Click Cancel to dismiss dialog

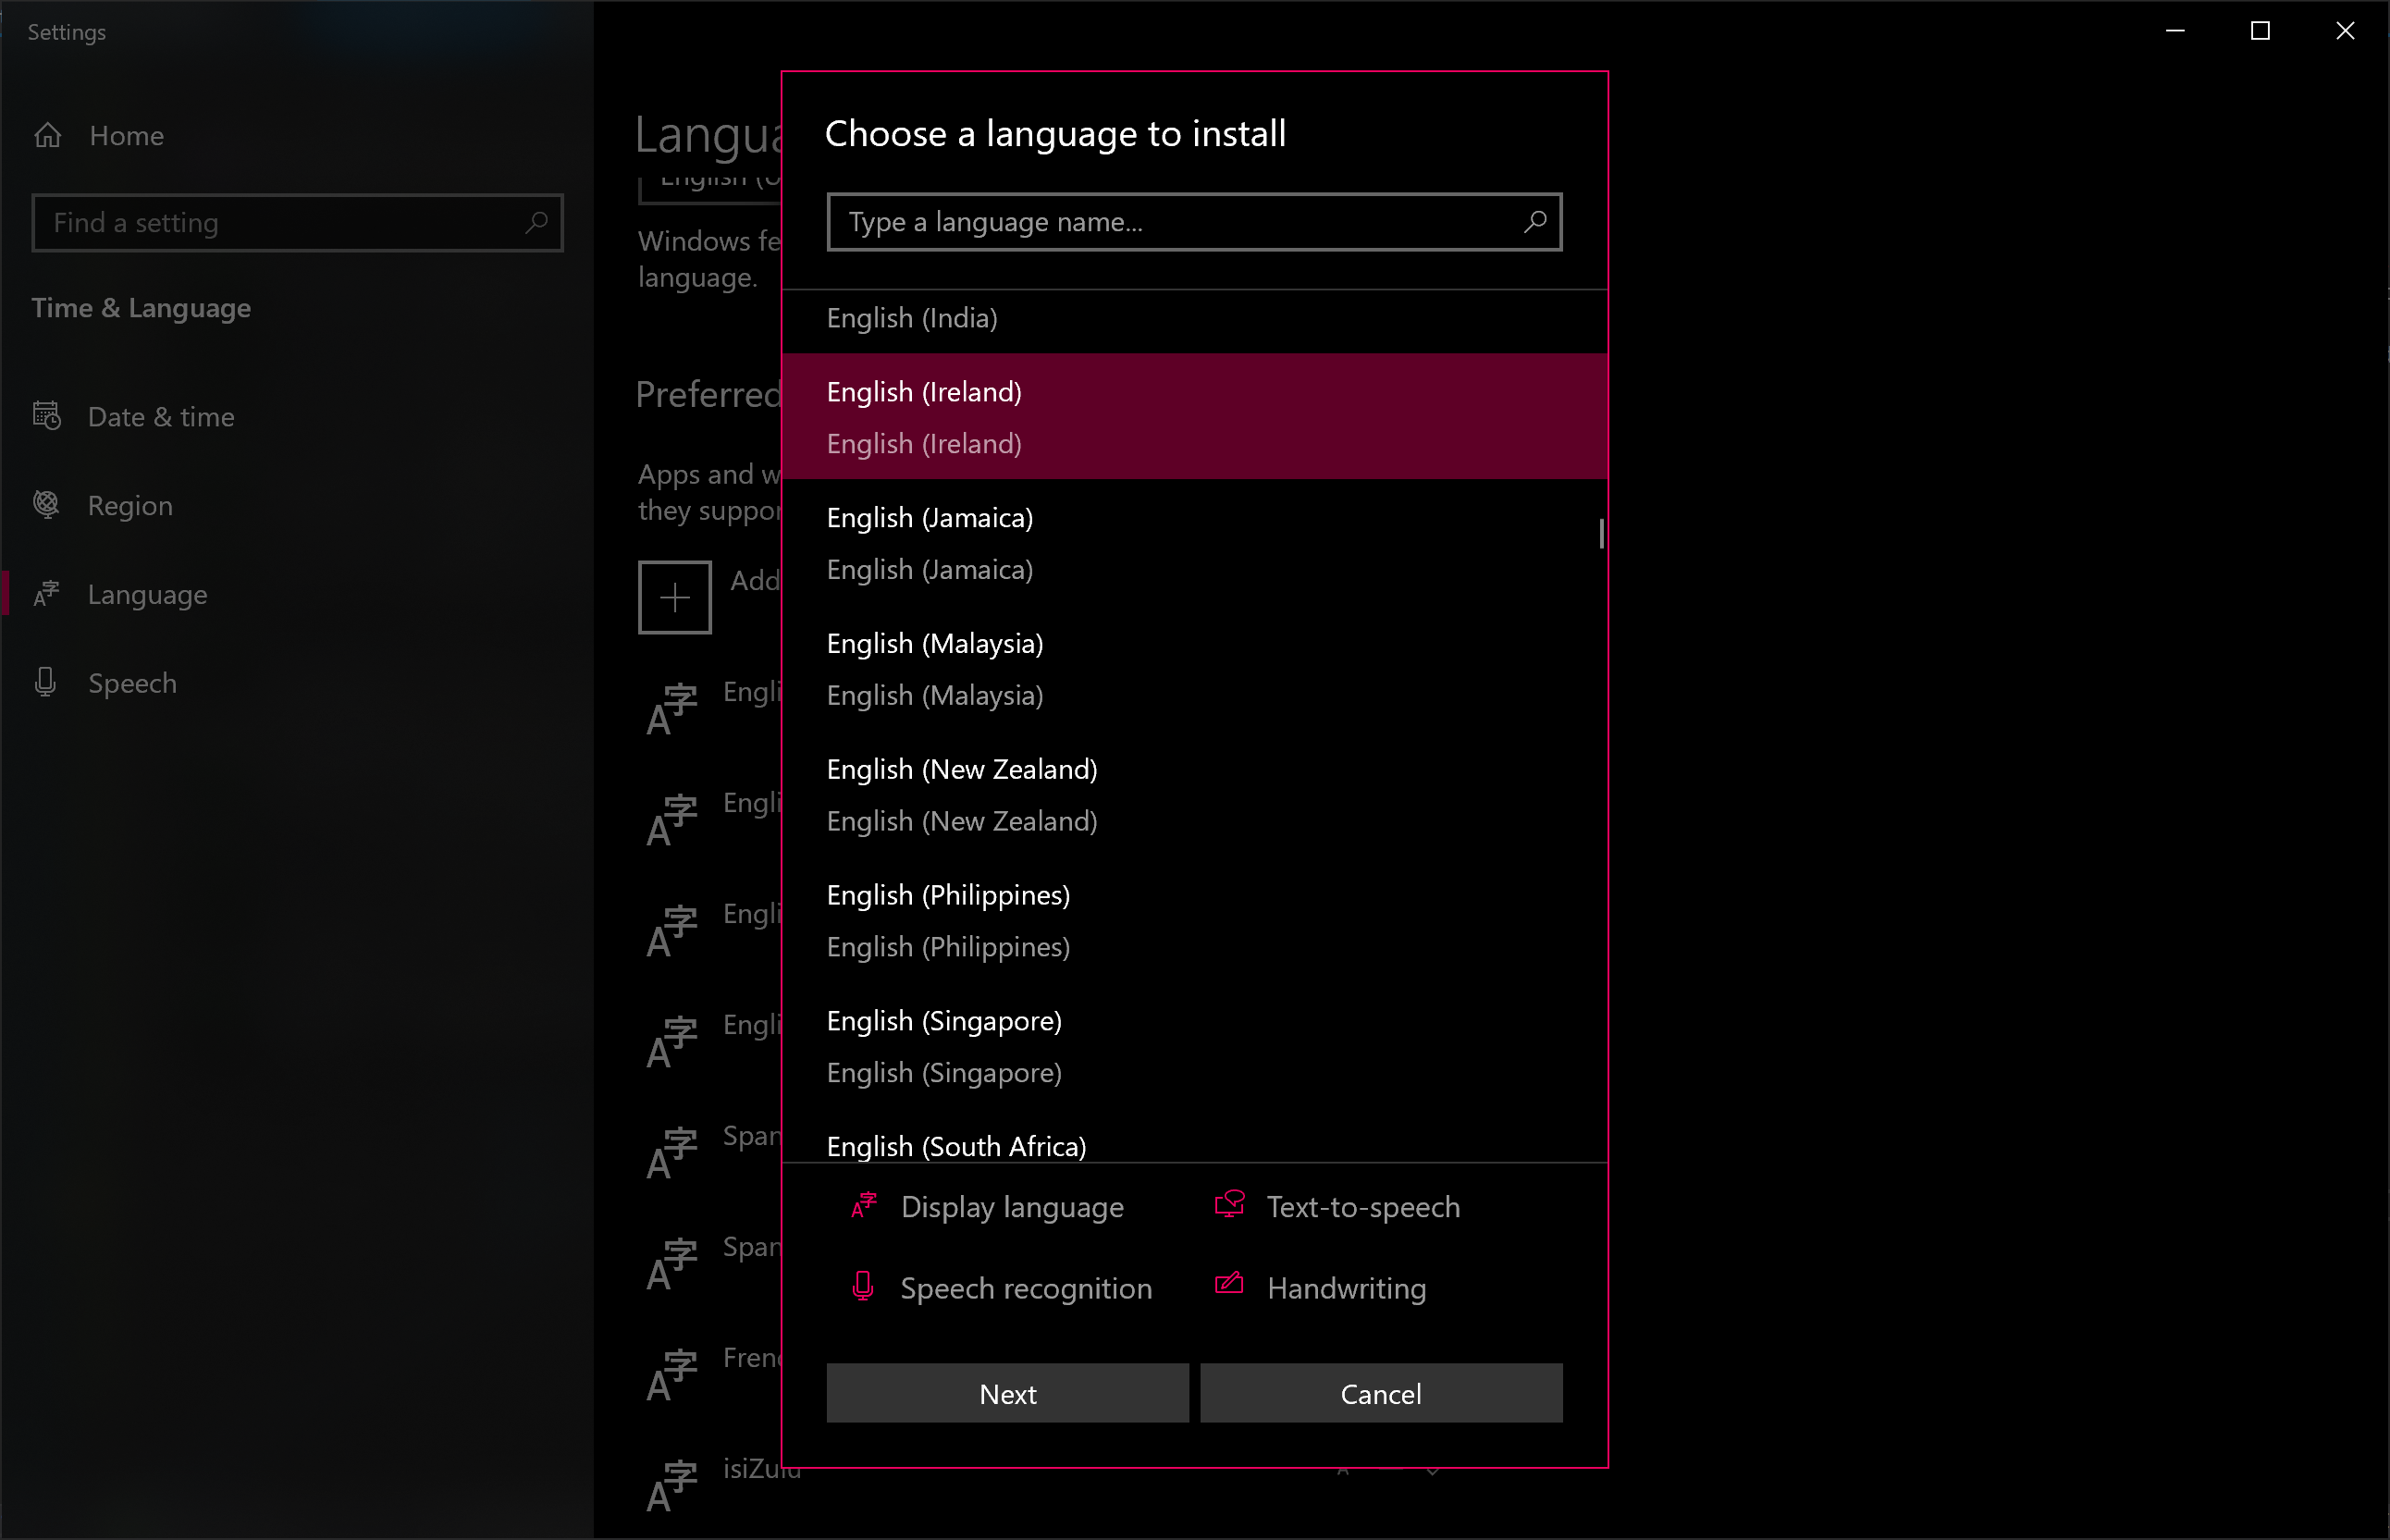pyautogui.click(x=1380, y=1394)
